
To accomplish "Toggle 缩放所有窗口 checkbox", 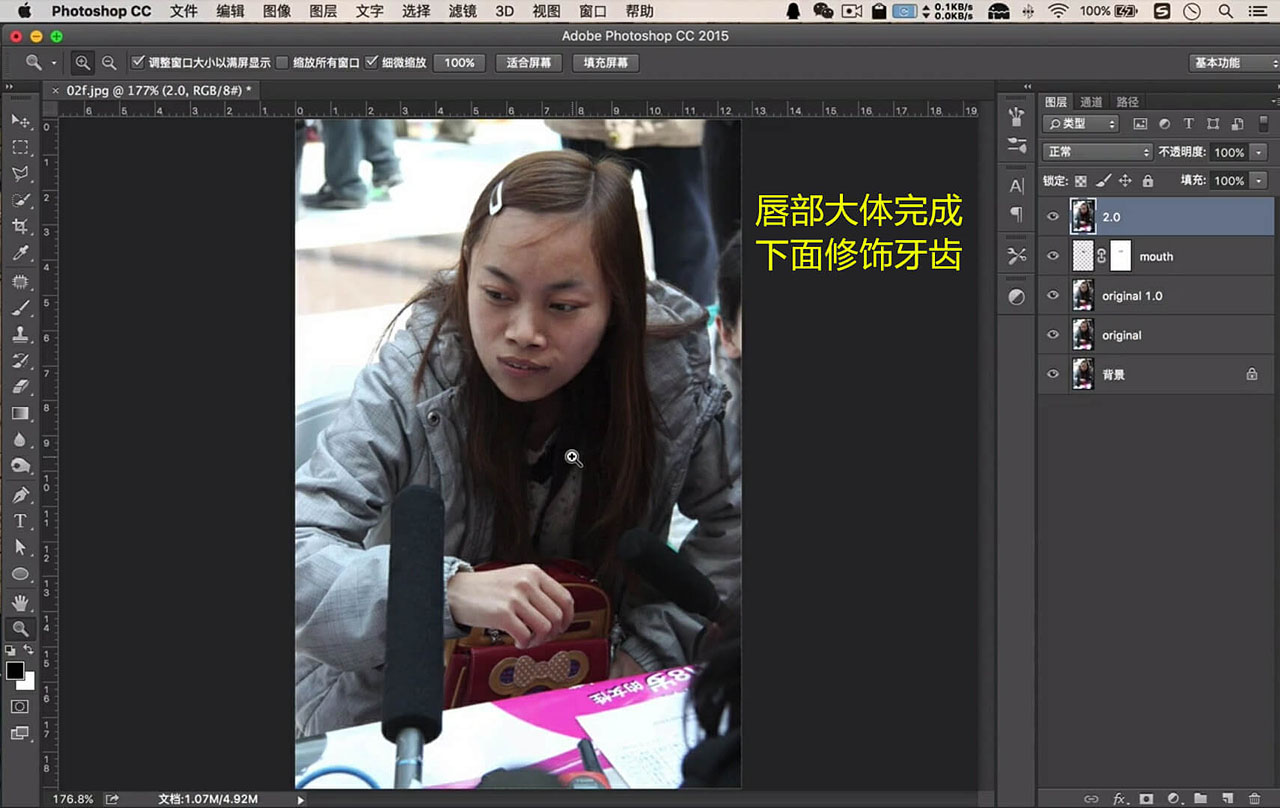I will [282, 62].
